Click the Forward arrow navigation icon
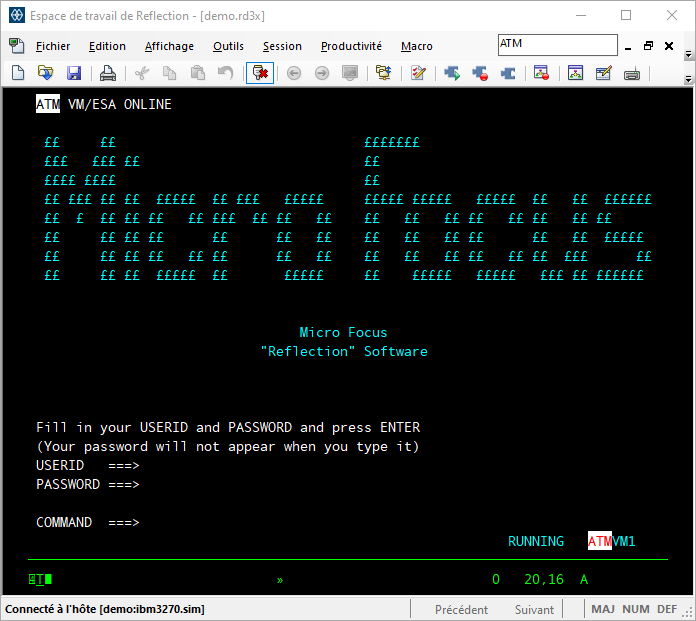 [322, 73]
